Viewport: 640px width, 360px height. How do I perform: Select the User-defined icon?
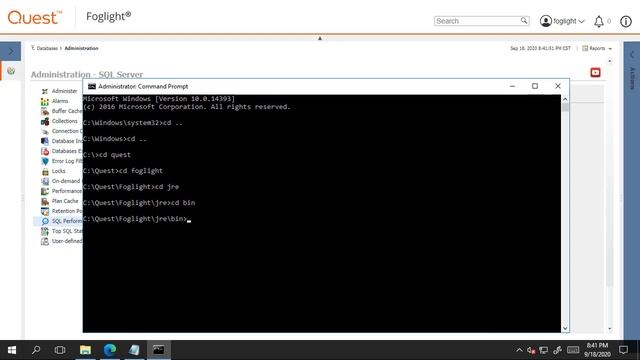point(45,241)
